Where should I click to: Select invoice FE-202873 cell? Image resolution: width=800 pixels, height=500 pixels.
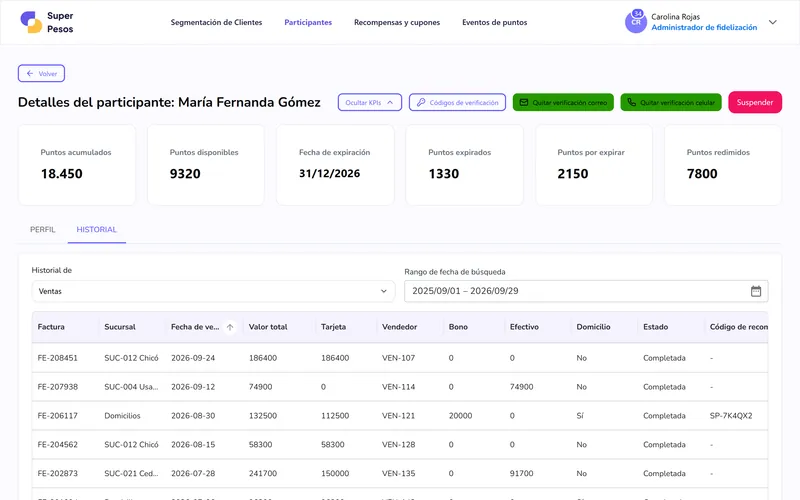coord(58,473)
